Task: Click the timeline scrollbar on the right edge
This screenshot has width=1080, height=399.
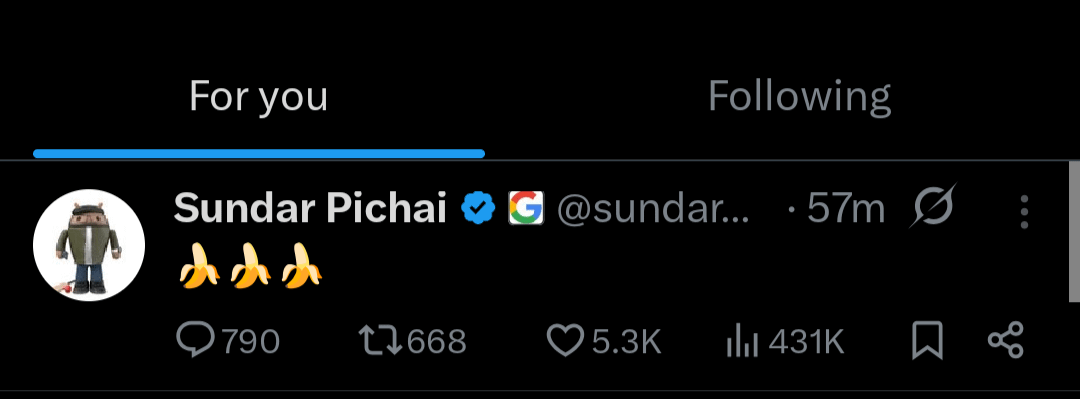Action: coord(1074,232)
